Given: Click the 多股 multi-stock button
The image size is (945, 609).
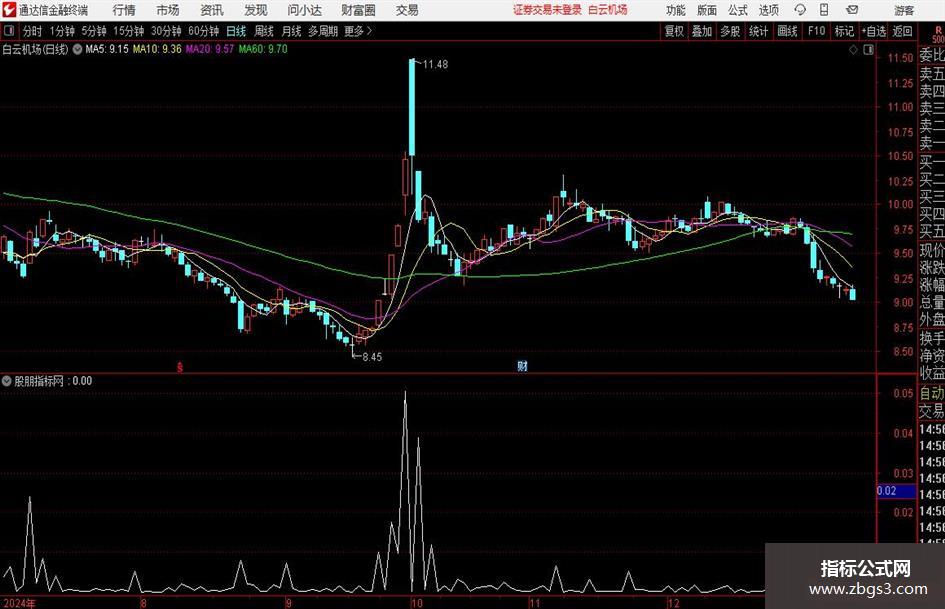Looking at the screenshot, I should click(730, 31).
